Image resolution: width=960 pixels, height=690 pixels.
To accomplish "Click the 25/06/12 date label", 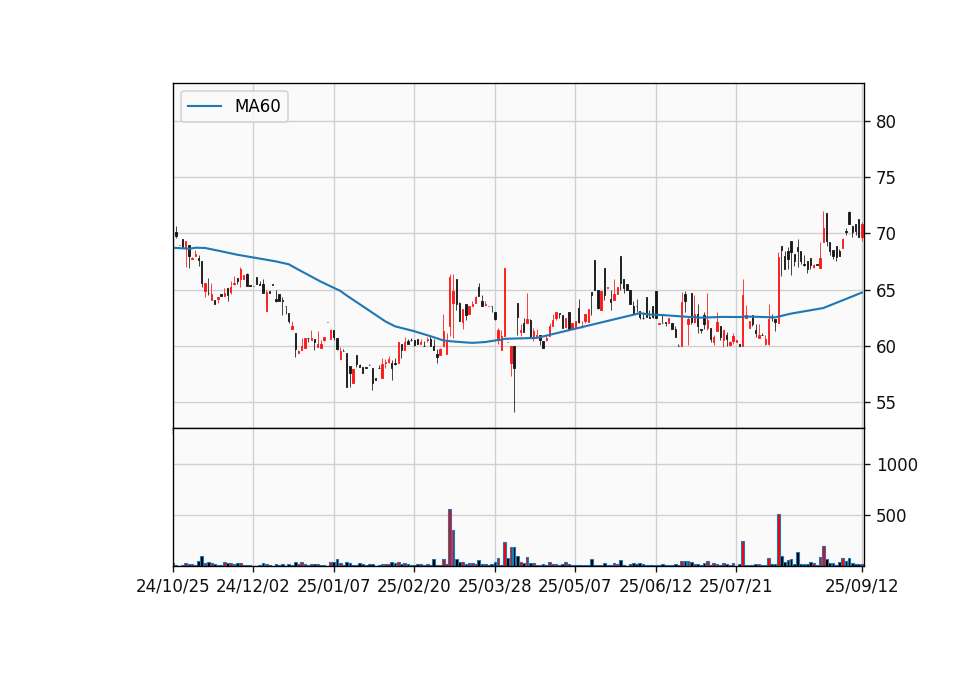I will click(656, 587).
